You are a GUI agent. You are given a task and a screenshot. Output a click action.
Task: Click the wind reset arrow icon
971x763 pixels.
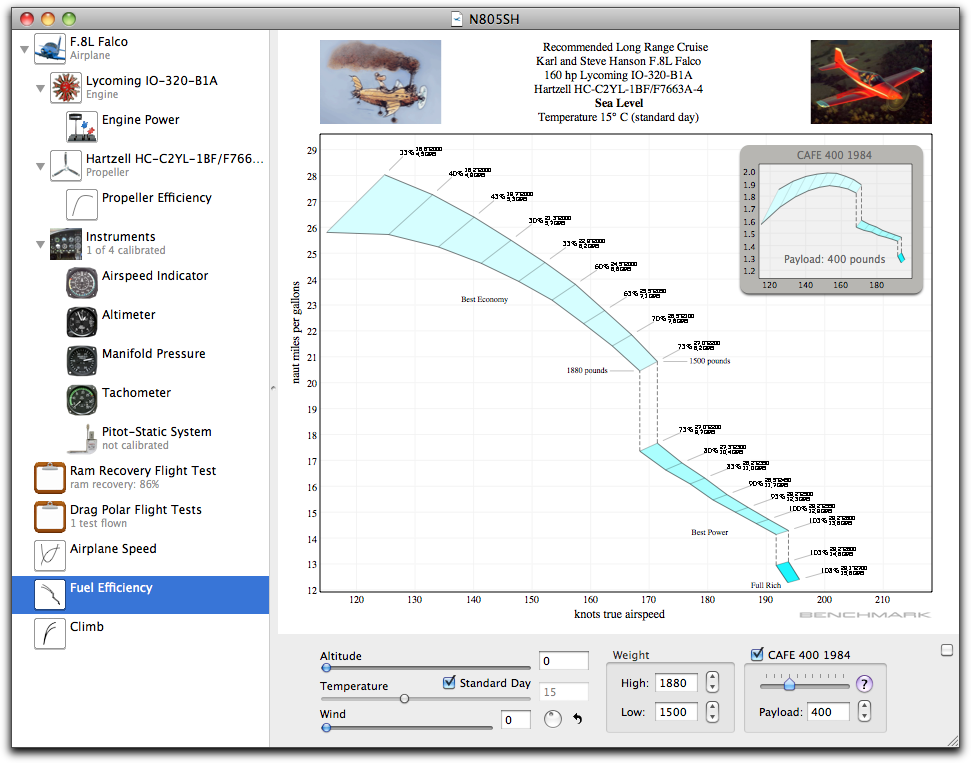[578, 718]
